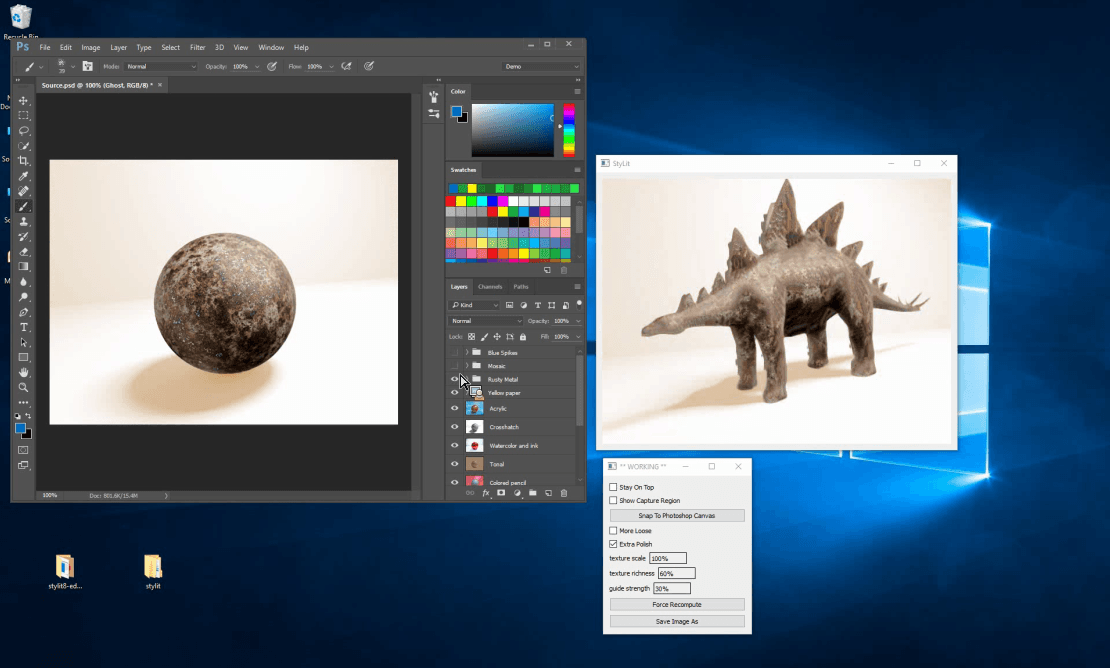1110x668 pixels.
Task: Select the Rectangular Marquee tool
Action: [x=23, y=115]
